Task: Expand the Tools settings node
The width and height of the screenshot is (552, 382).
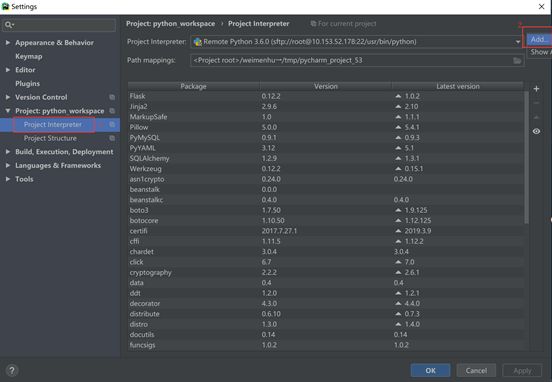Action: 8,179
